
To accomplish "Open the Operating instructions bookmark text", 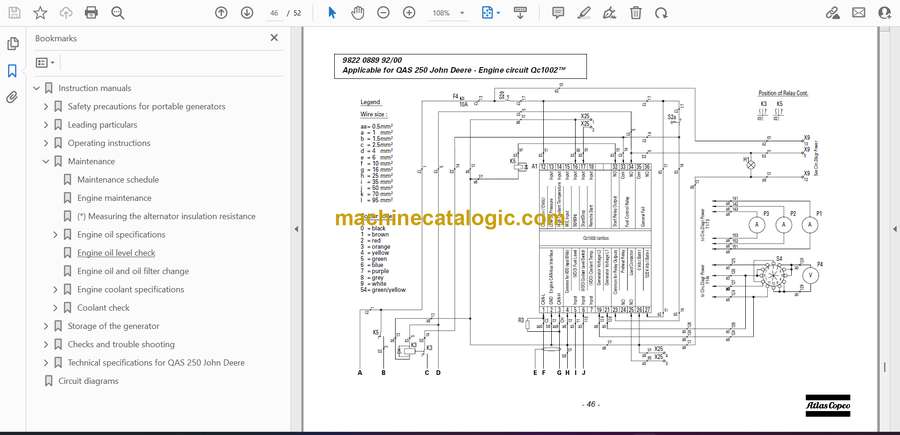I will (109, 143).
